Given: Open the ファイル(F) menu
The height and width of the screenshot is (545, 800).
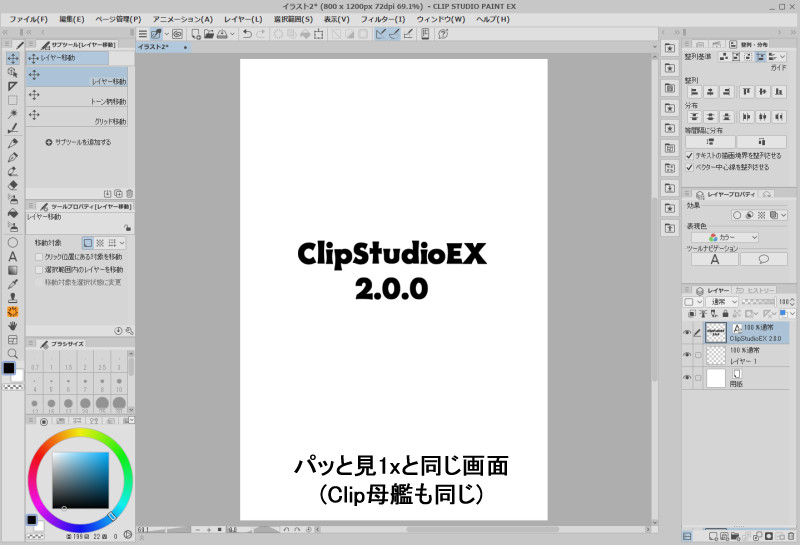Looking at the screenshot, I should tap(29, 19).
